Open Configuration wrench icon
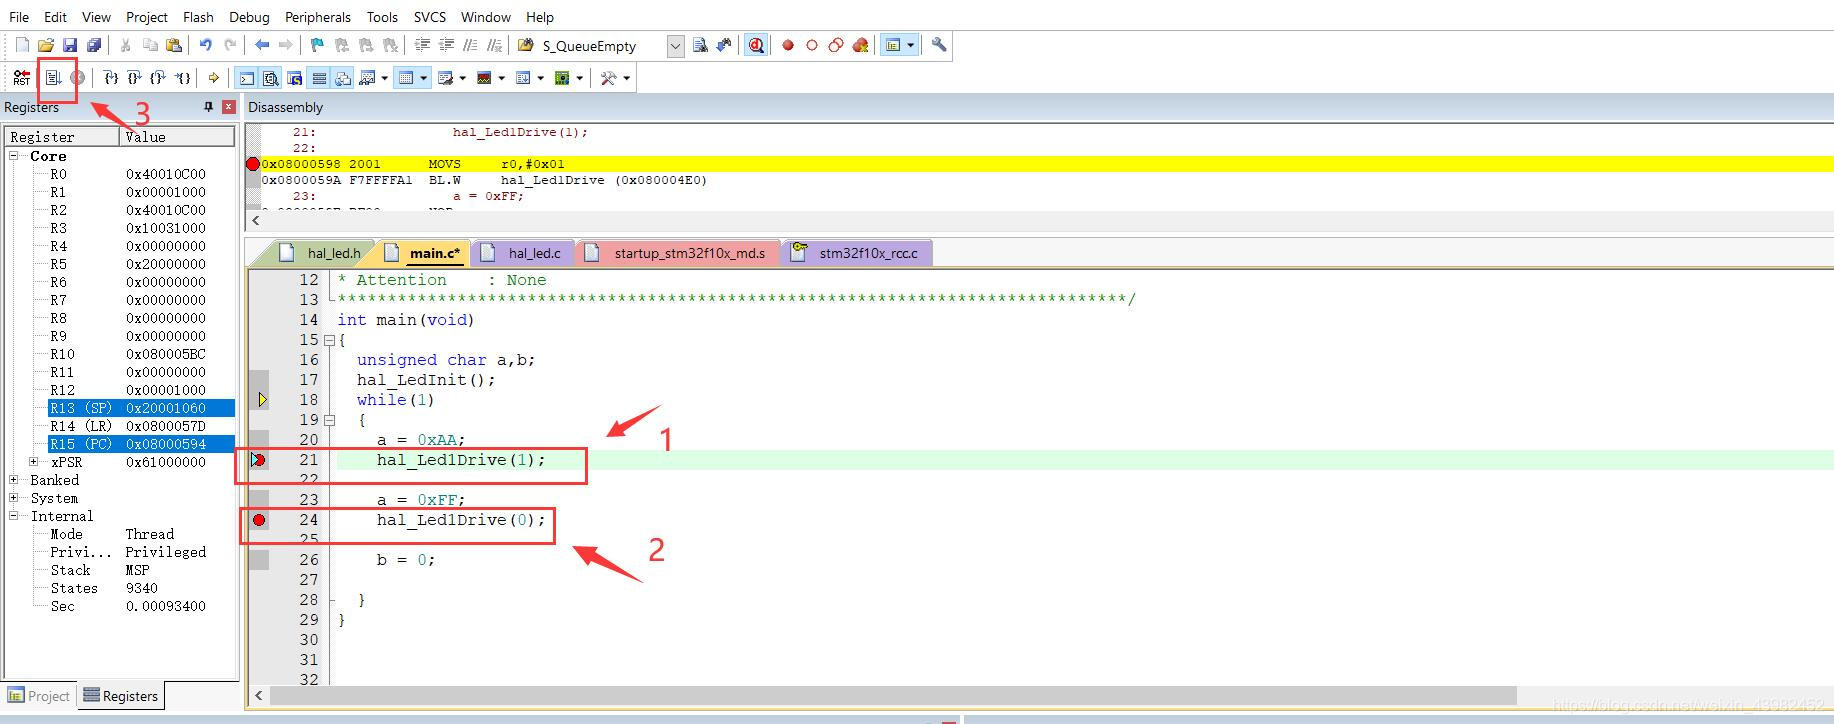 click(x=939, y=45)
